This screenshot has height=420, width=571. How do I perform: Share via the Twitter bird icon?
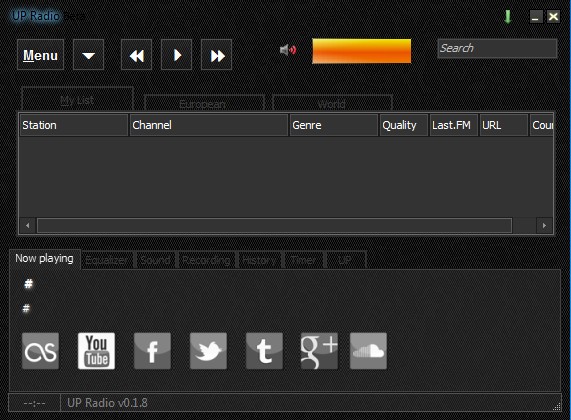coord(208,351)
